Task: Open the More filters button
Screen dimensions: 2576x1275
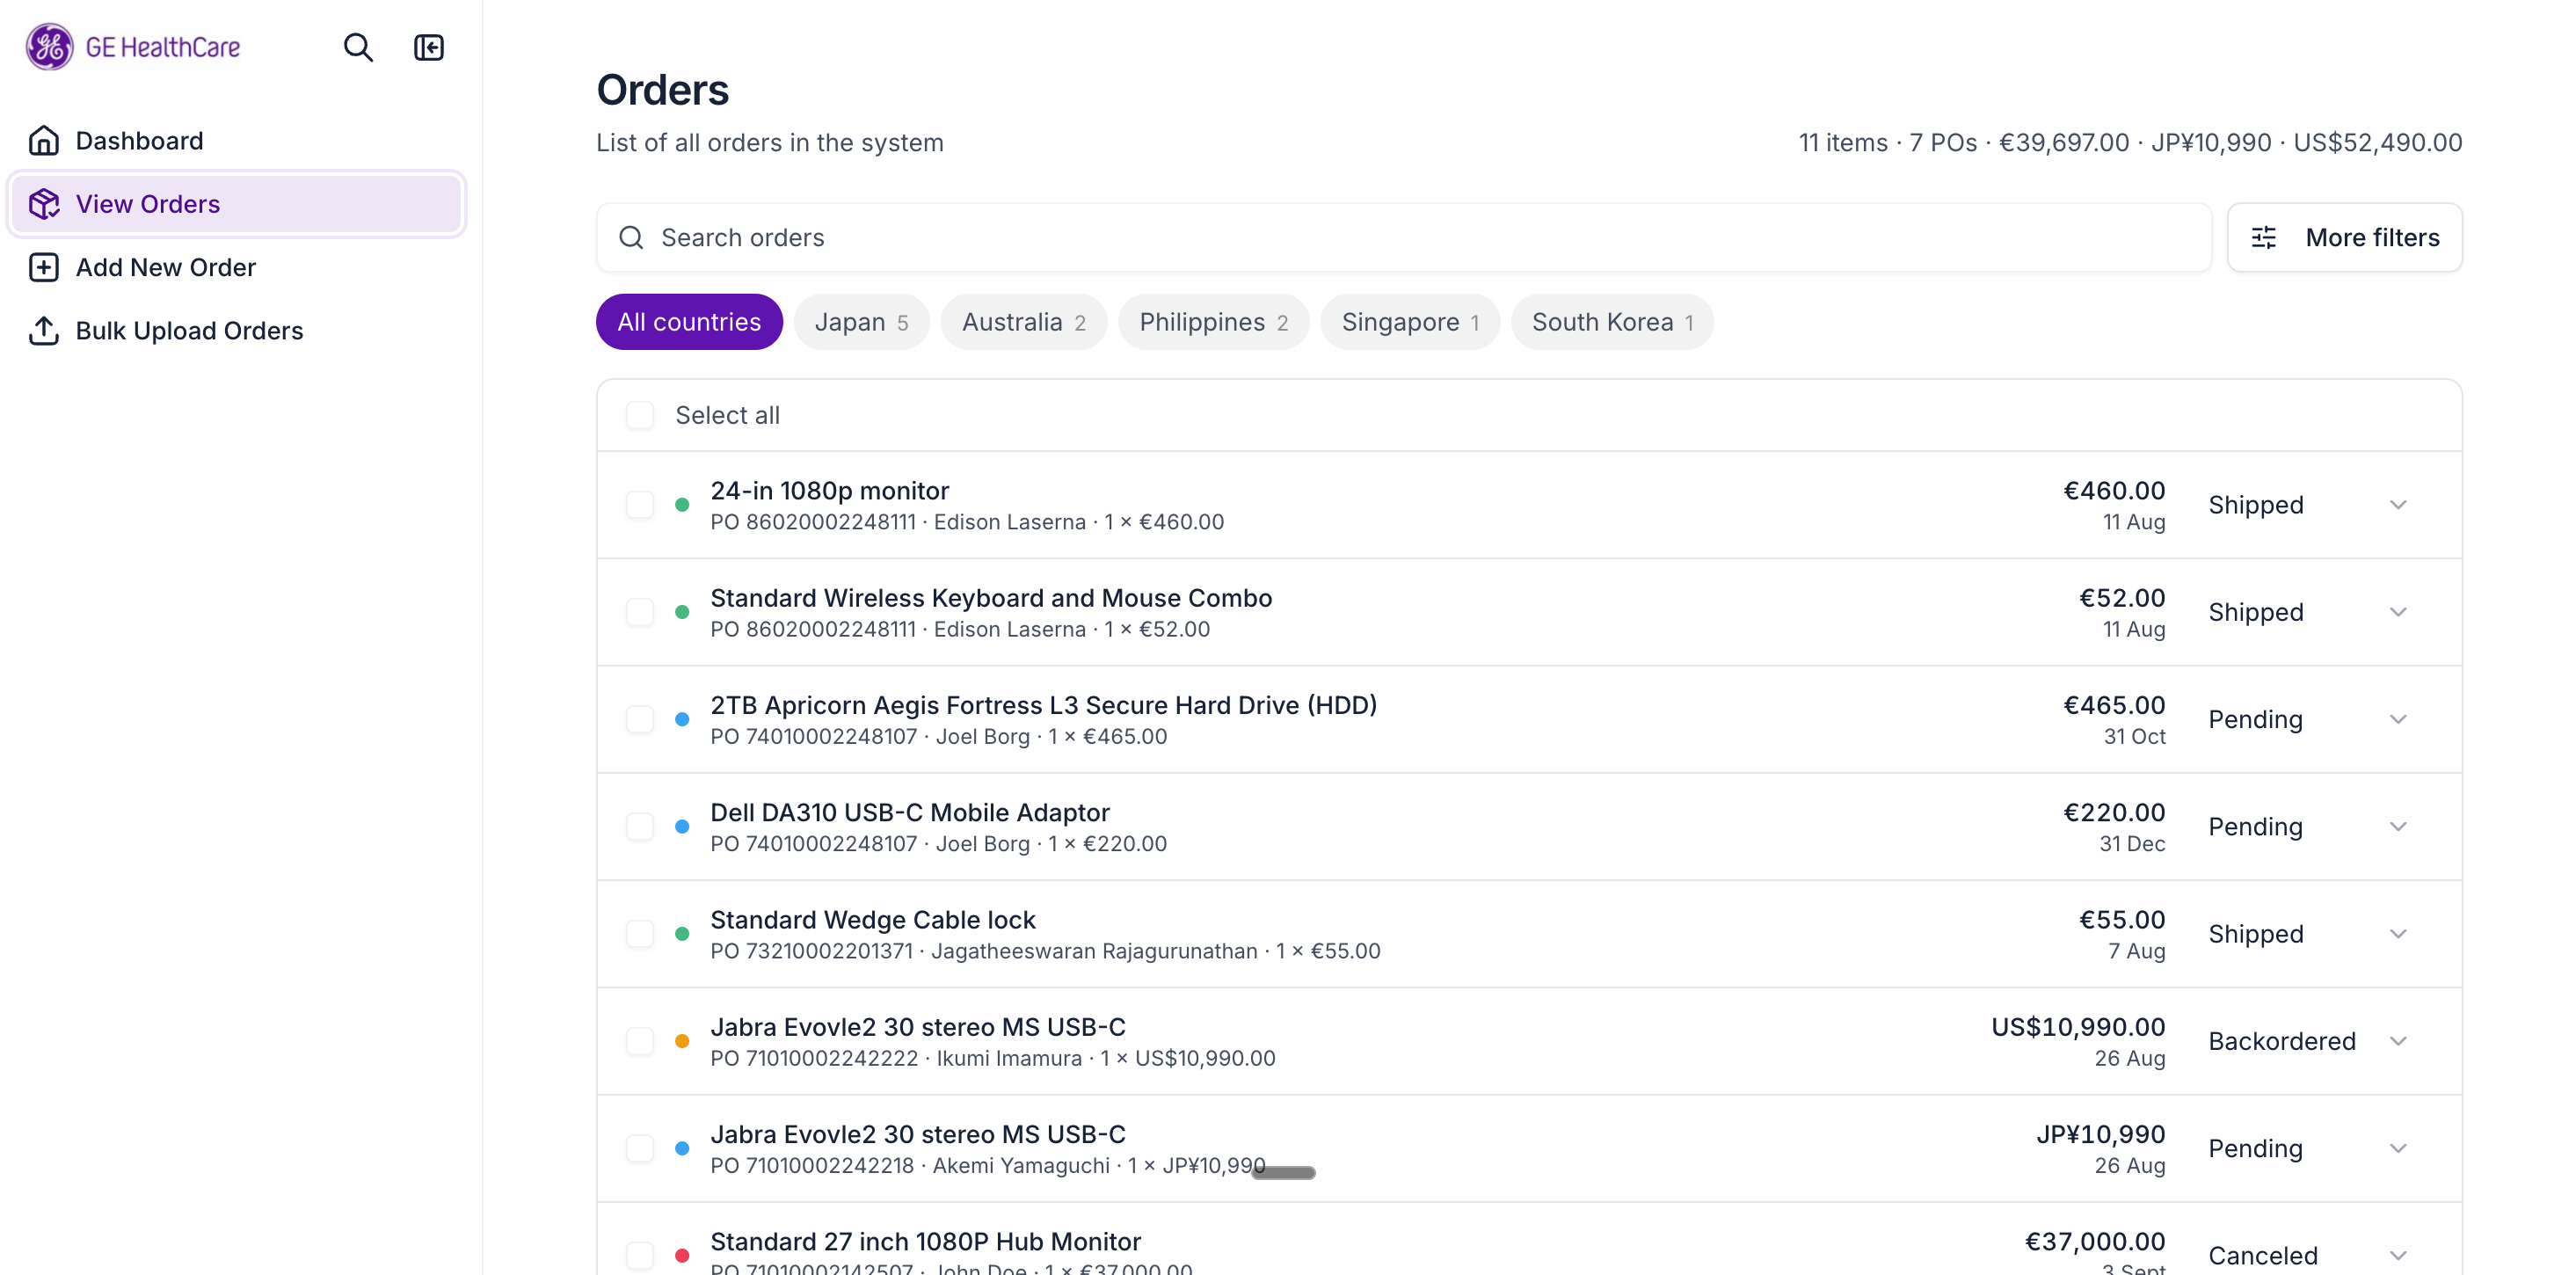Action: pyautogui.click(x=2344, y=238)
